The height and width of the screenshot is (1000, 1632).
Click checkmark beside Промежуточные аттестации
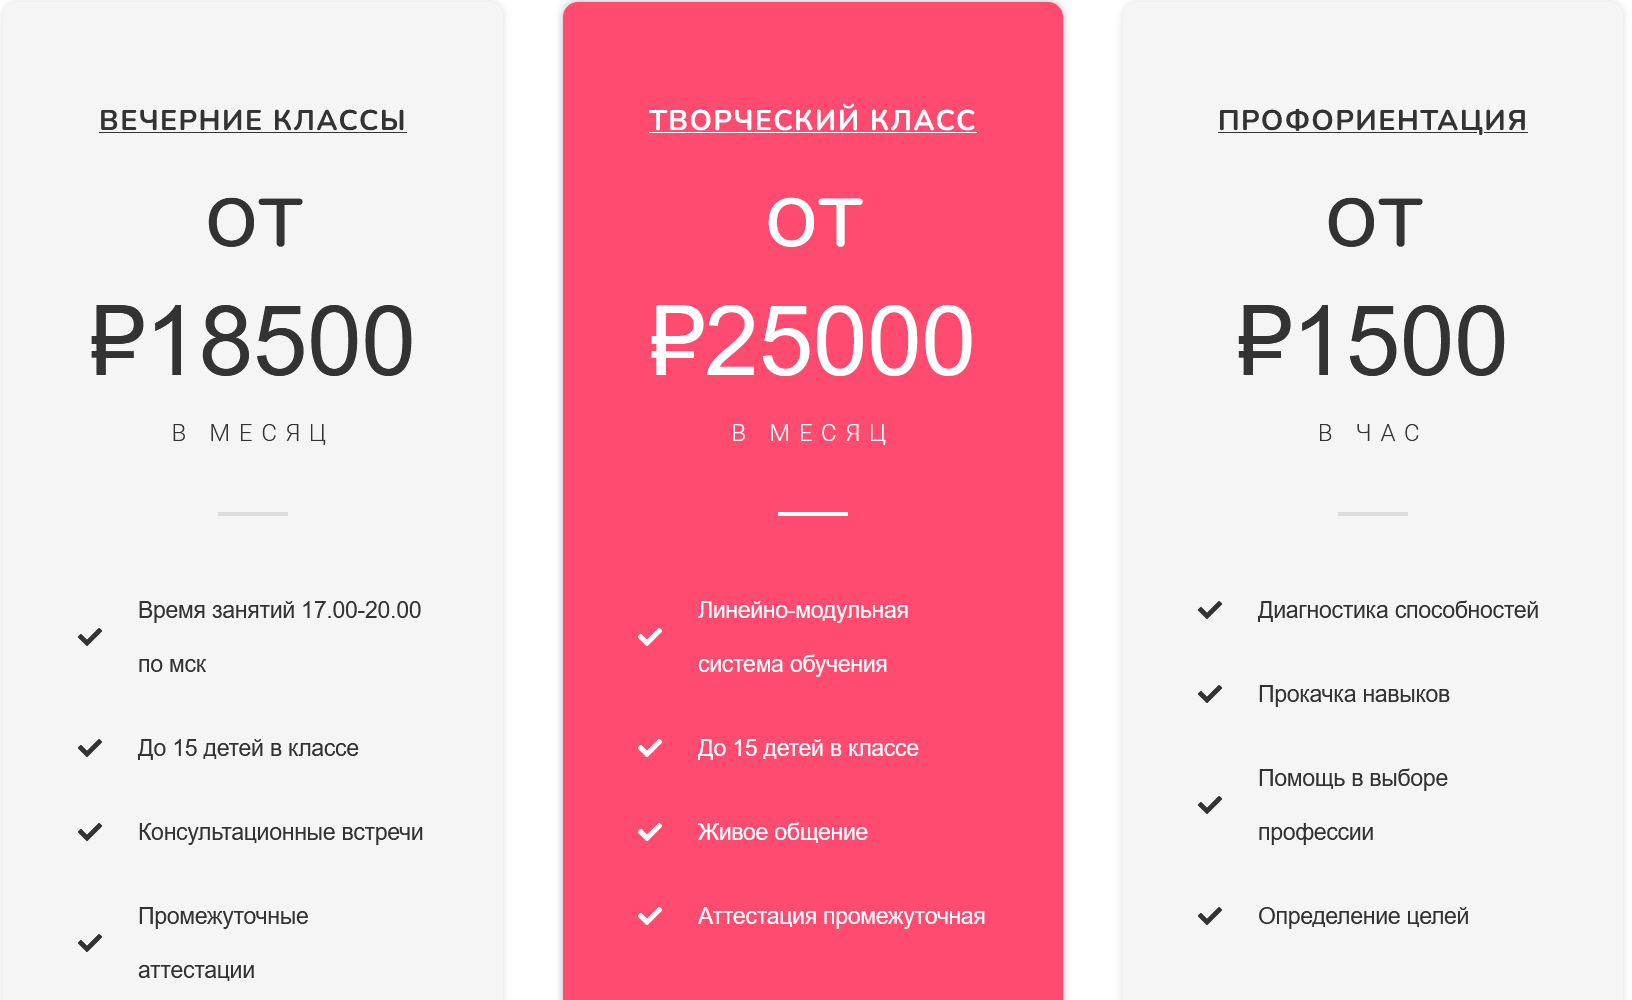[90, 943]
